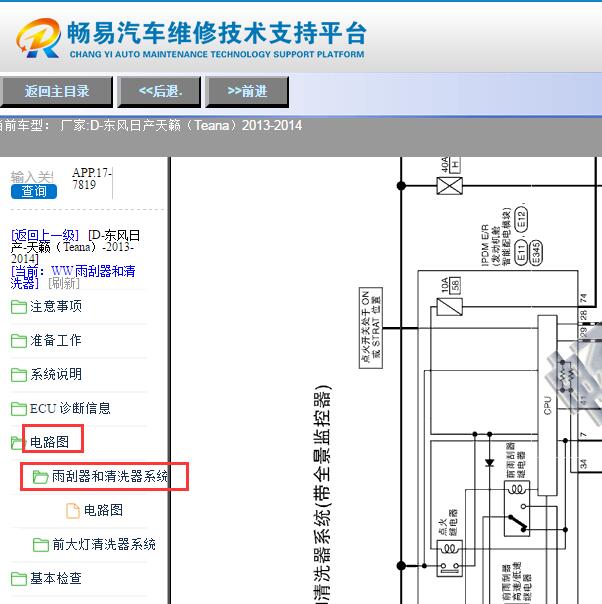Collapse the open 电路图 folder icon
Viewport: 602px width, 604px height.
point(17,443)
